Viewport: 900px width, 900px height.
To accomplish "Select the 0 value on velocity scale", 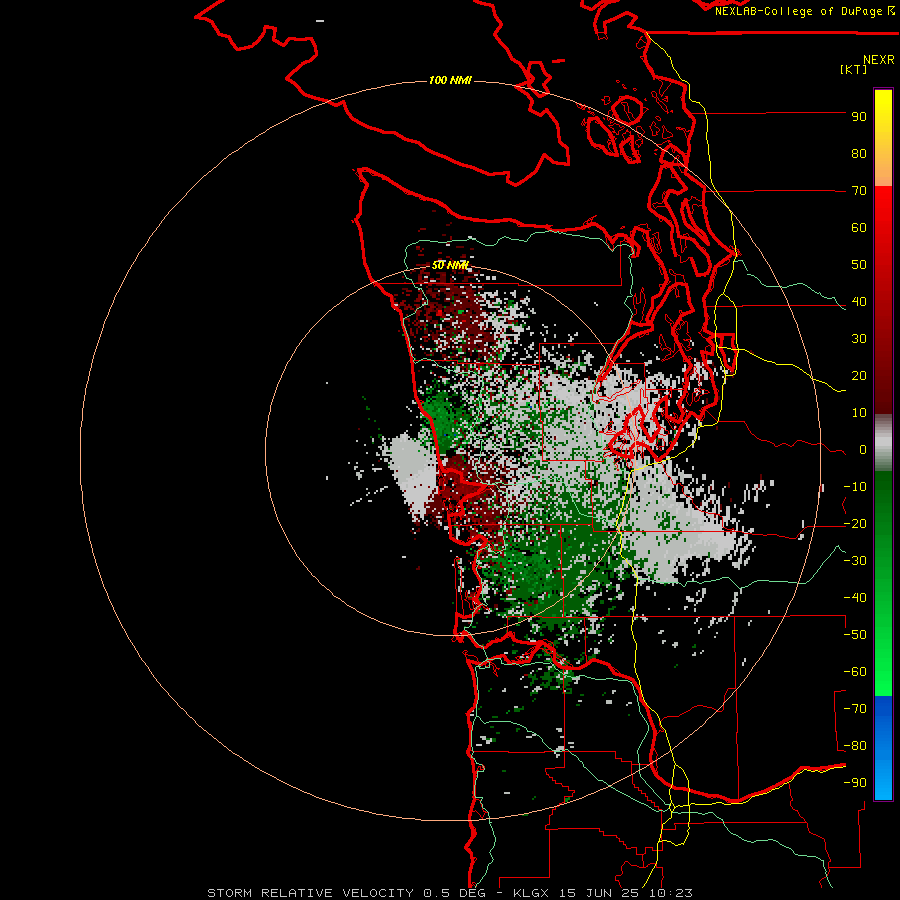I will [863, 450].
